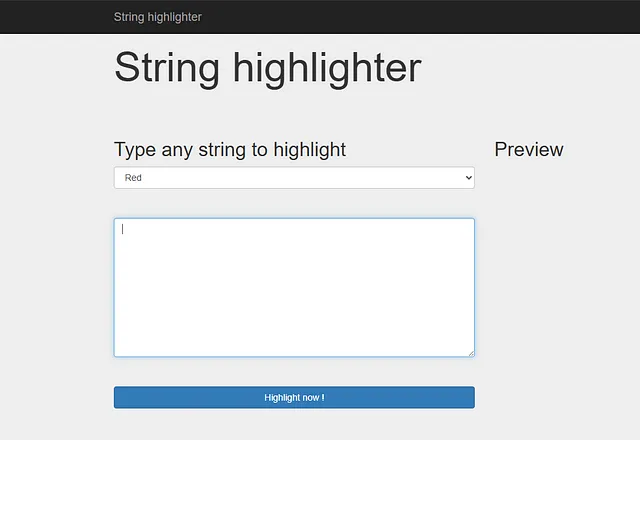The image size is (640, 510).
Task: Click the exclamation mark on the blue button
Action: 323,397
